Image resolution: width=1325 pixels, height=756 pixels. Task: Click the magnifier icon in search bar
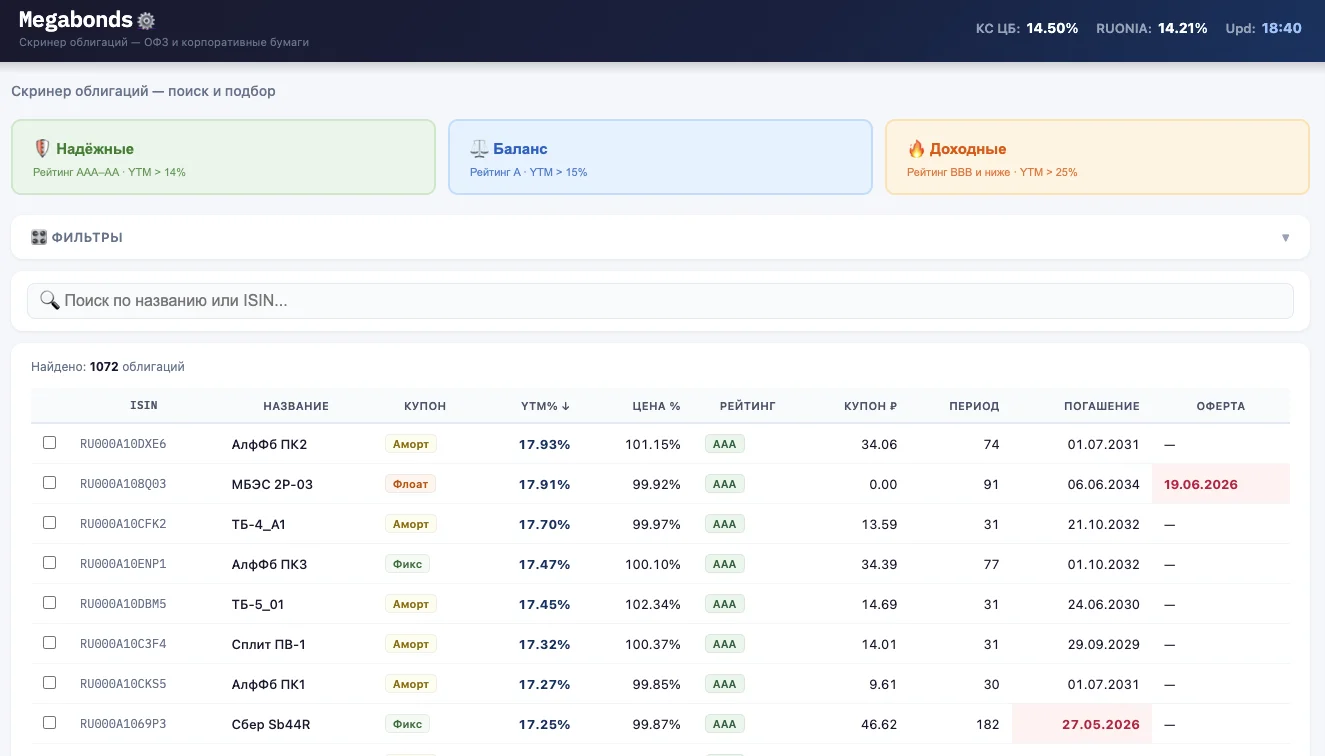click(49, 300)
